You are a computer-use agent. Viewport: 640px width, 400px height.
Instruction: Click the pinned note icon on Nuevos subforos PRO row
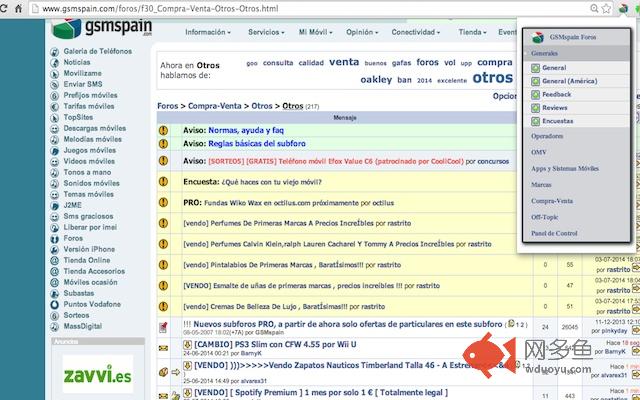[x=163, y=327]
